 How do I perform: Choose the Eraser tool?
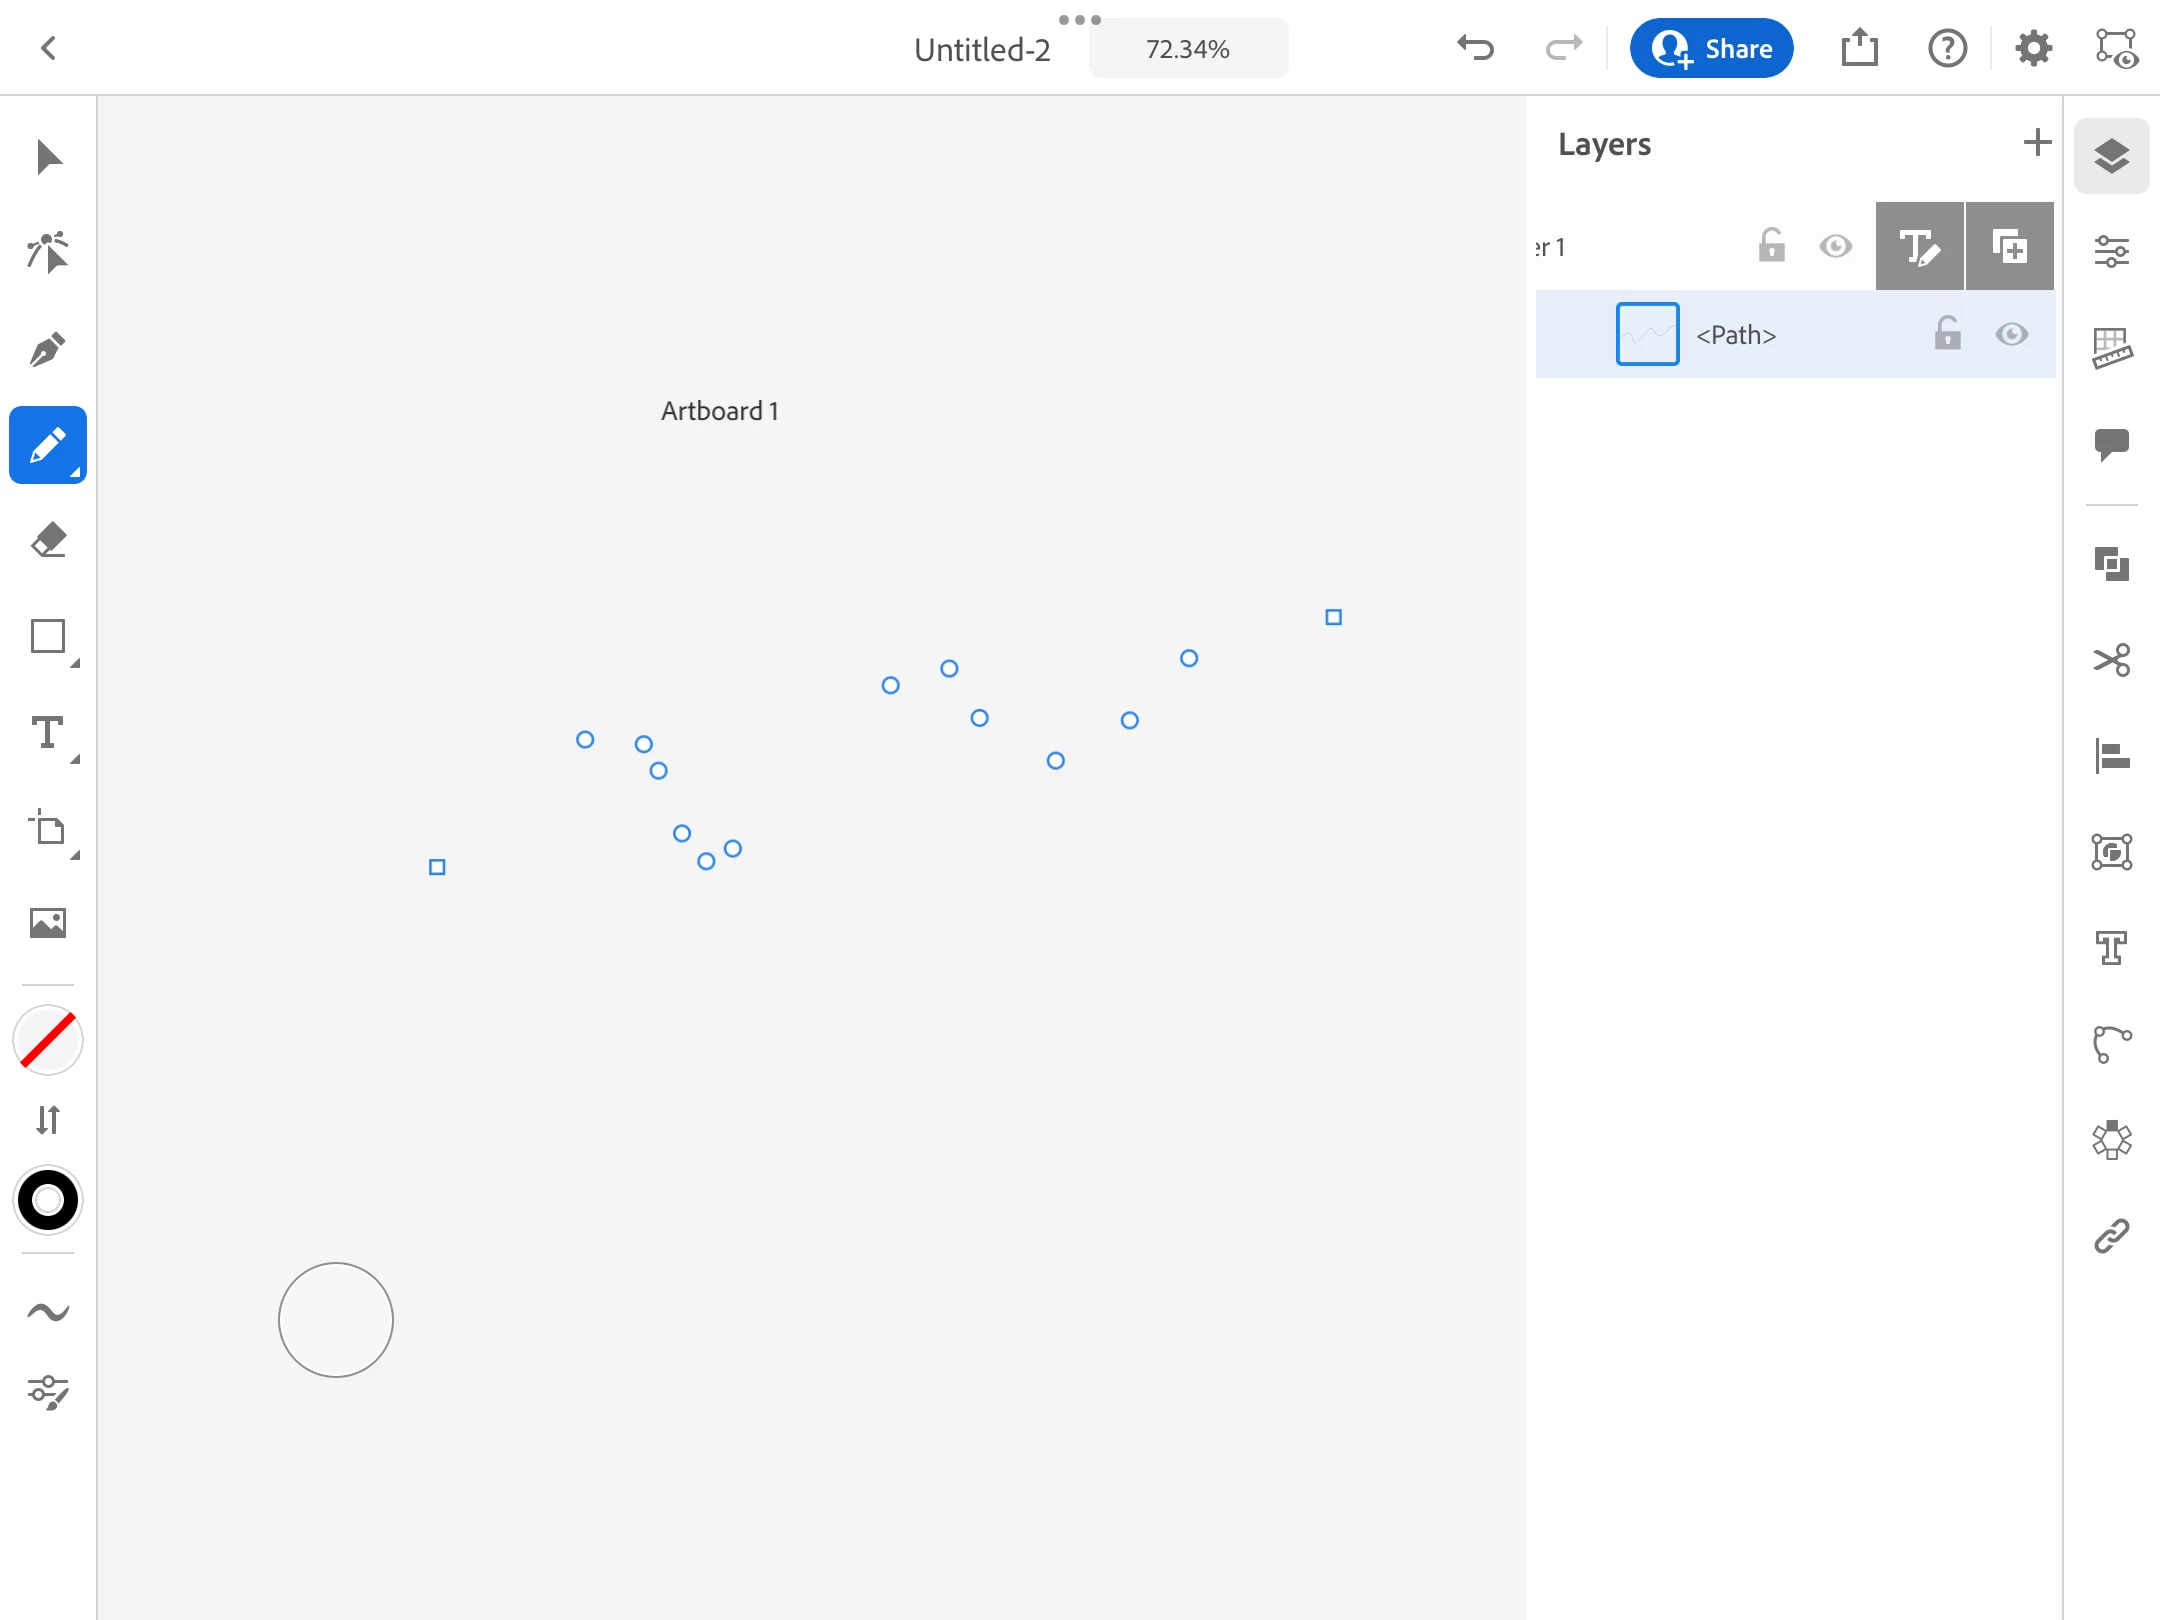tap(48, 540)
